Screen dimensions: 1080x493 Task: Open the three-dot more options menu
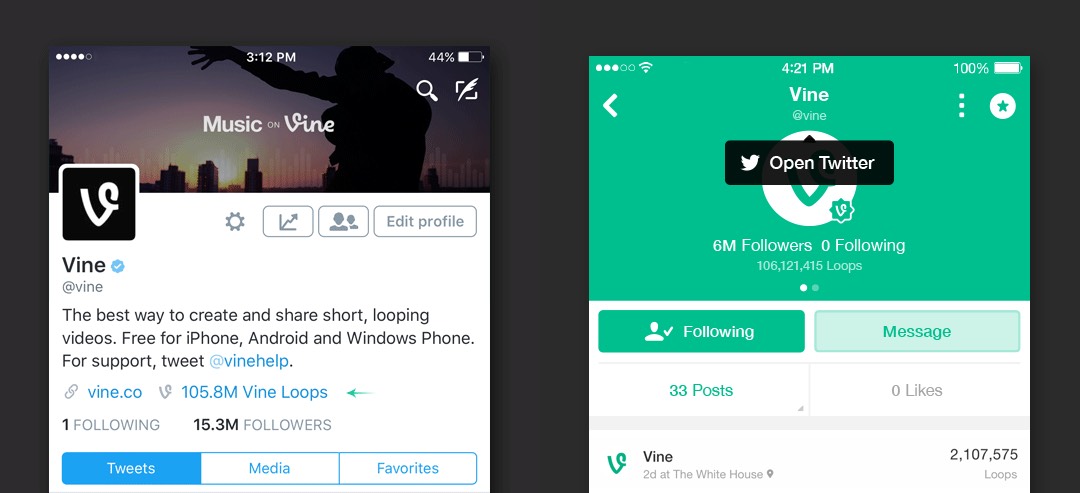click(x=962, y=105)
